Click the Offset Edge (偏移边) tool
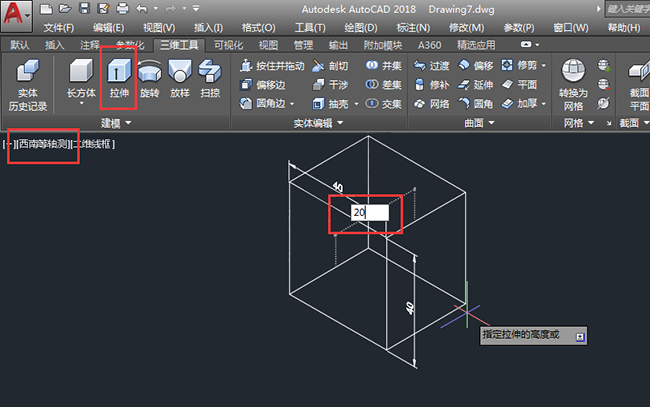Viewport: 650px width, 407px height. 262,85
